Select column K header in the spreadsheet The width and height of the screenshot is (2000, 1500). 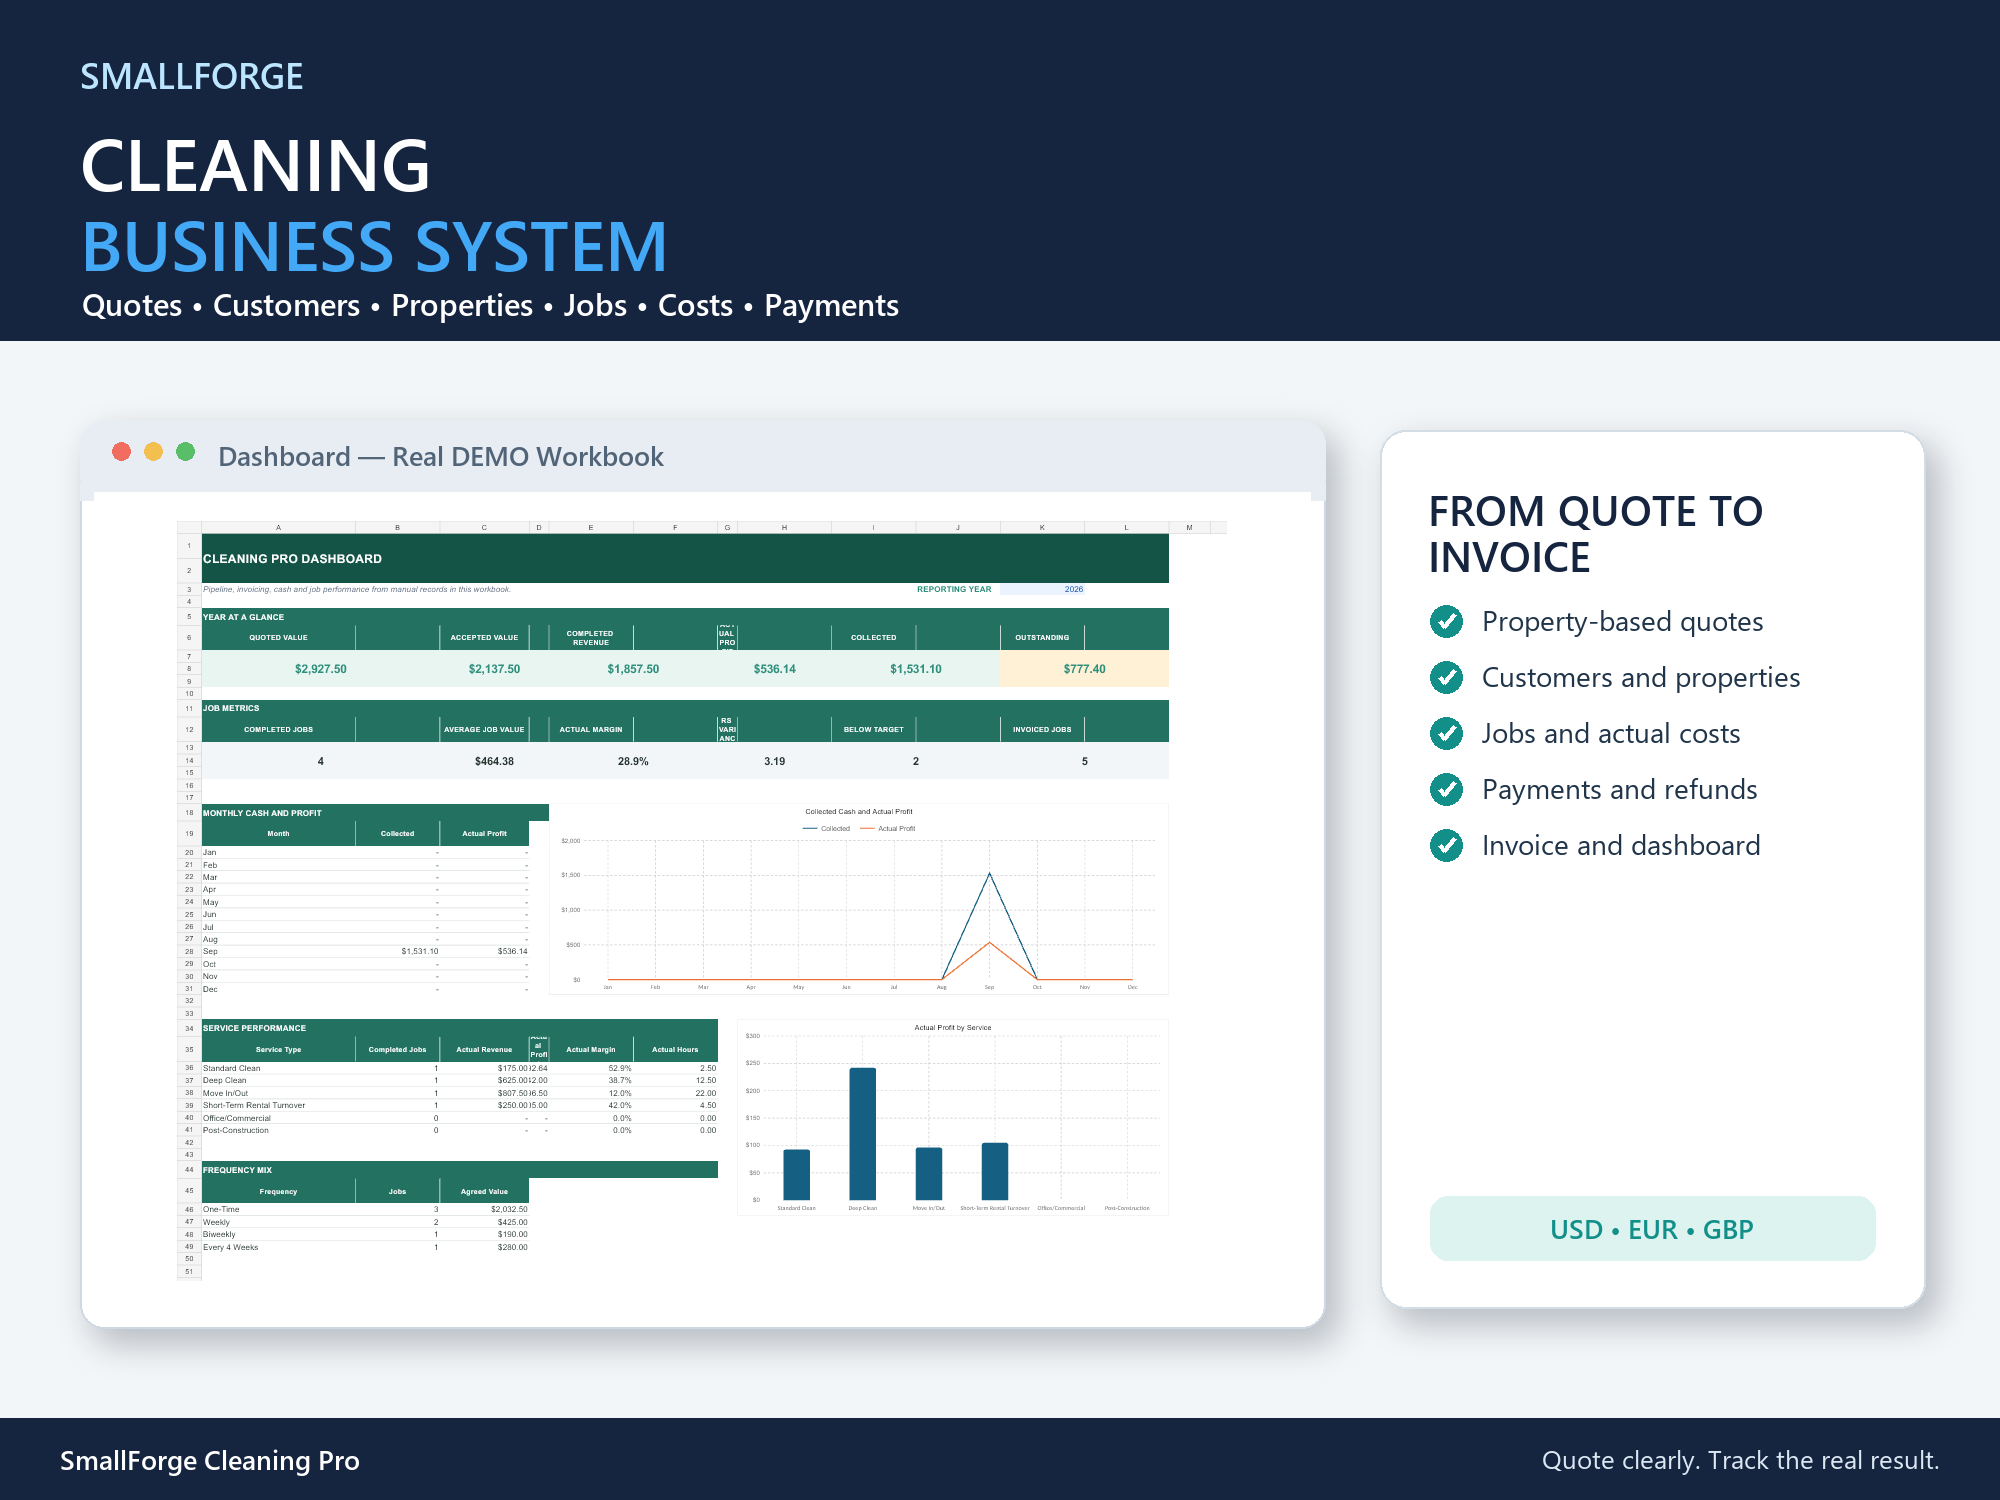coord(1042,527)
